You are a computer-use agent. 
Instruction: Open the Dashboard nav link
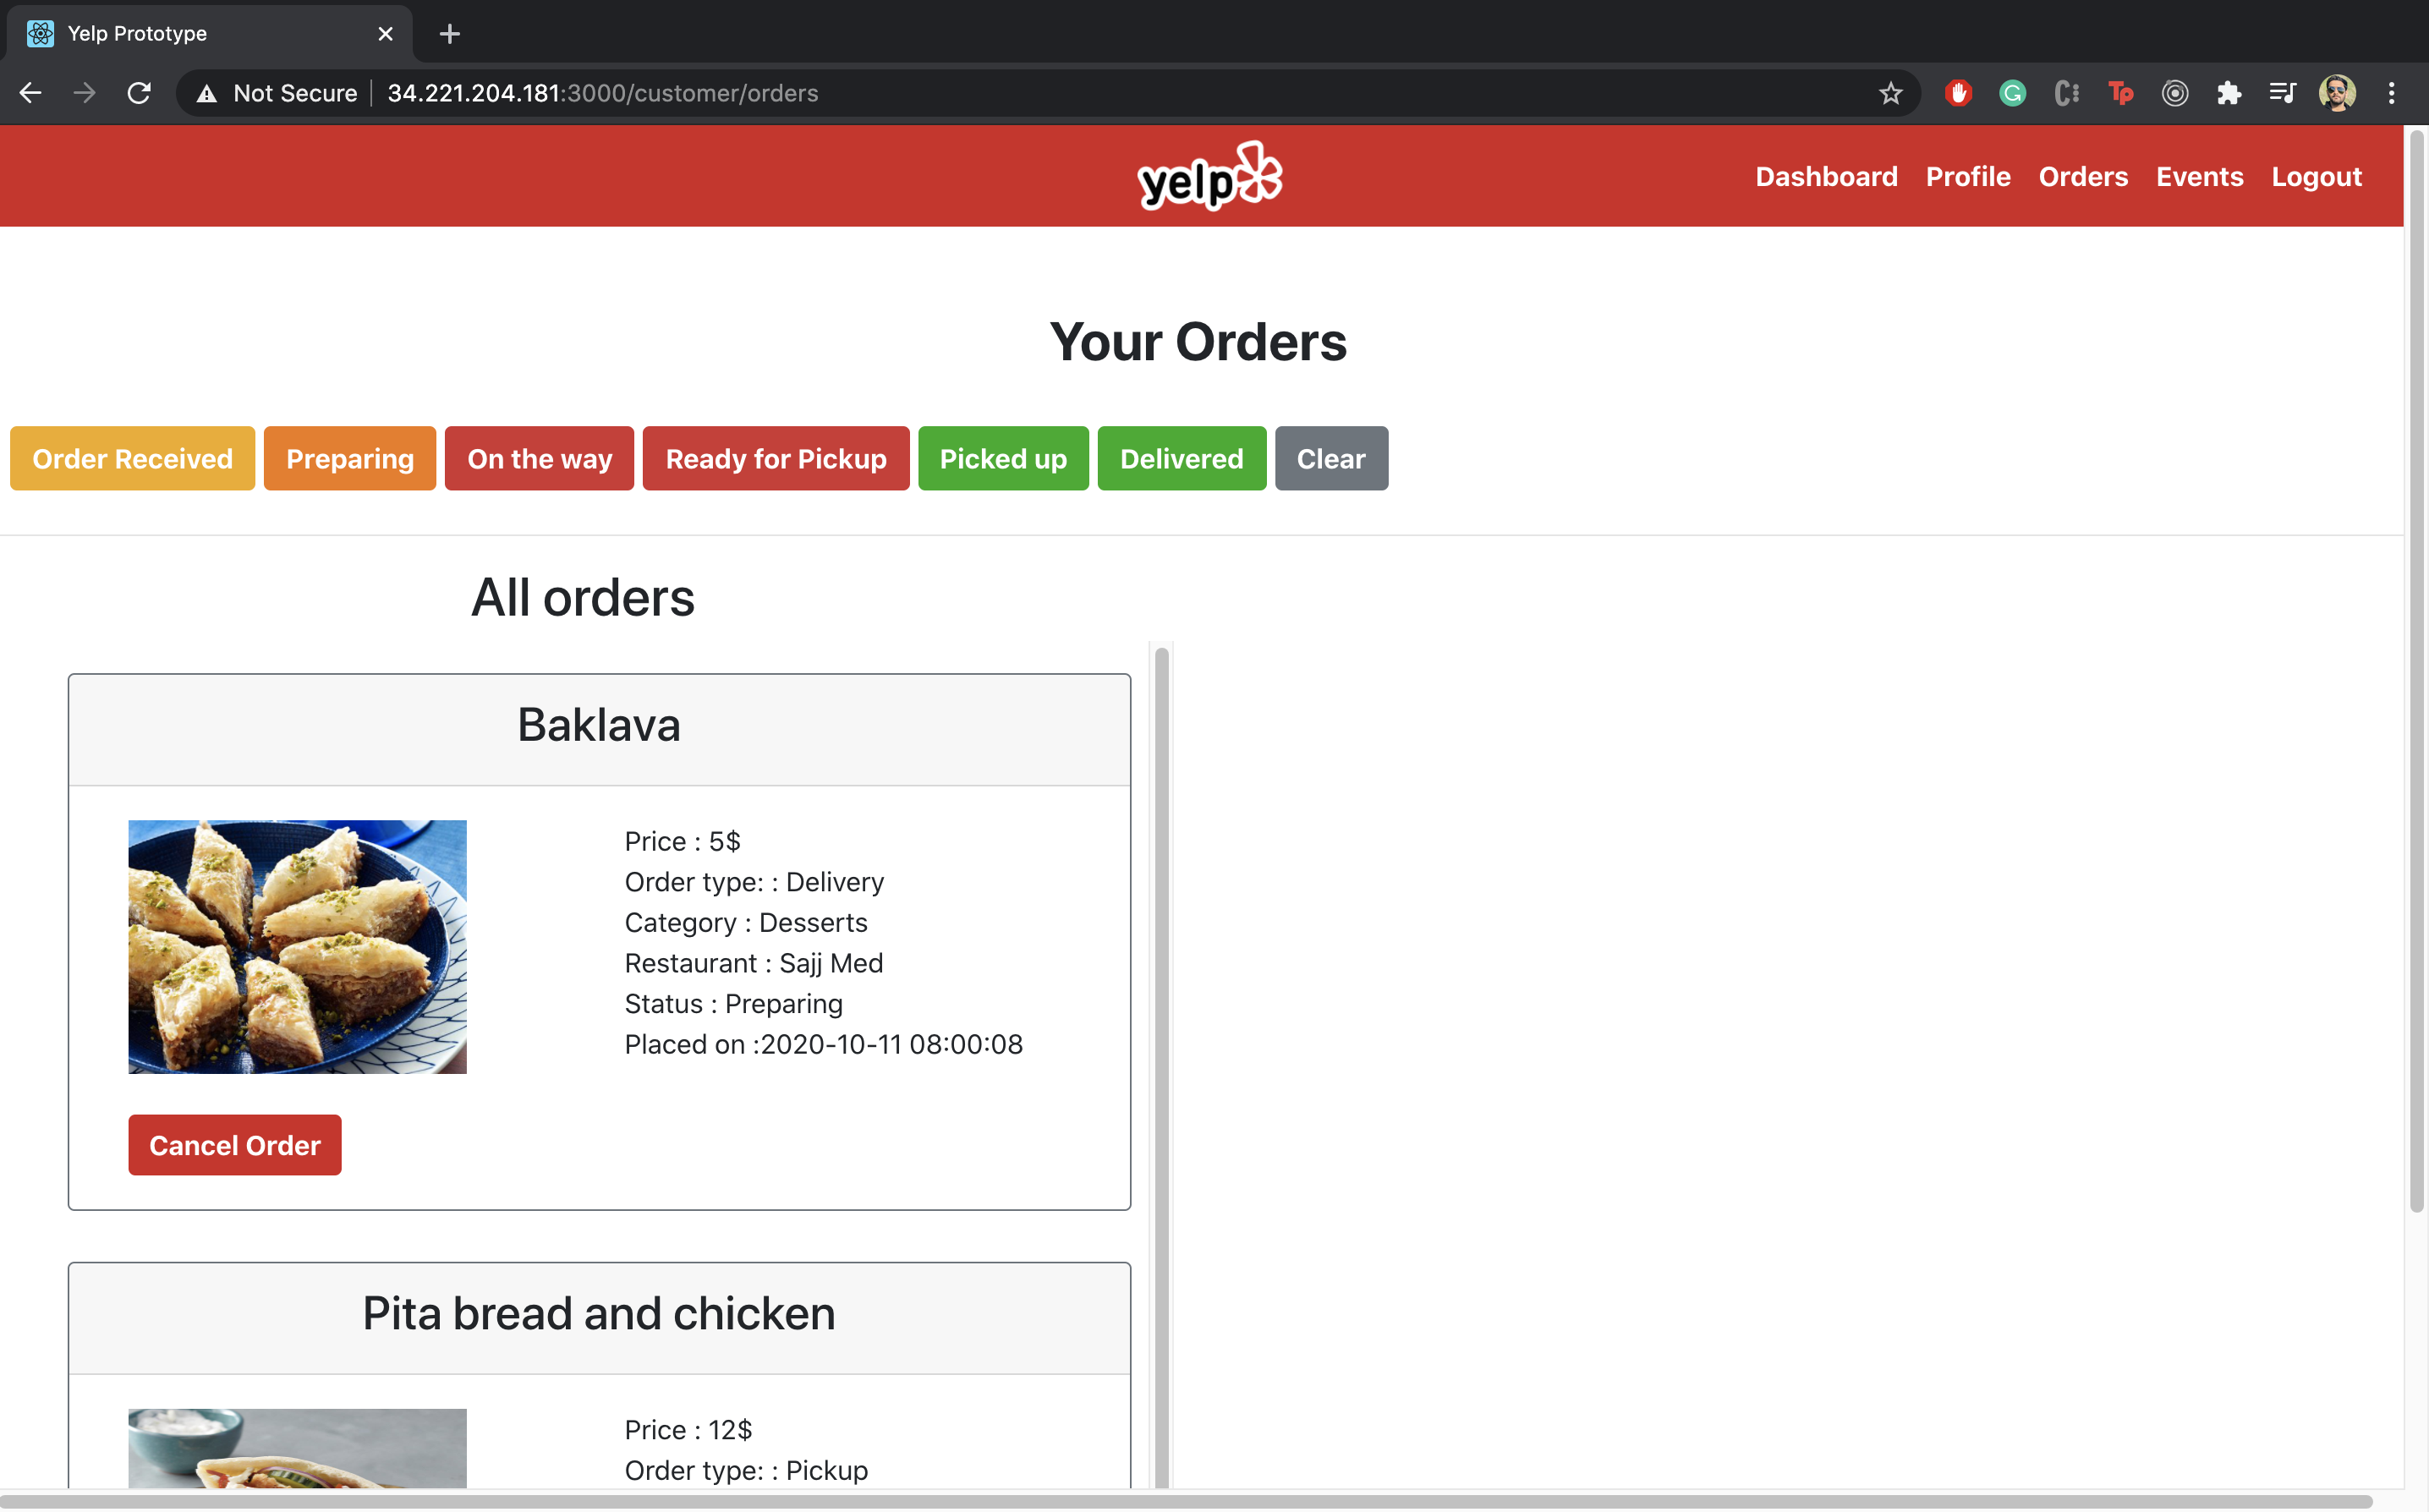1826,177
